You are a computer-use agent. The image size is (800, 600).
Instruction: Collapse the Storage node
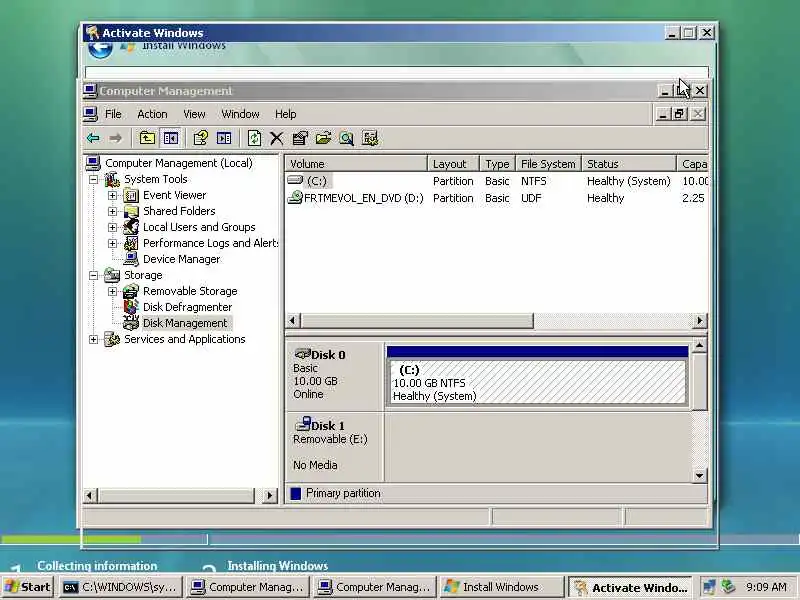pyautogui.click(x=93, y=276)
